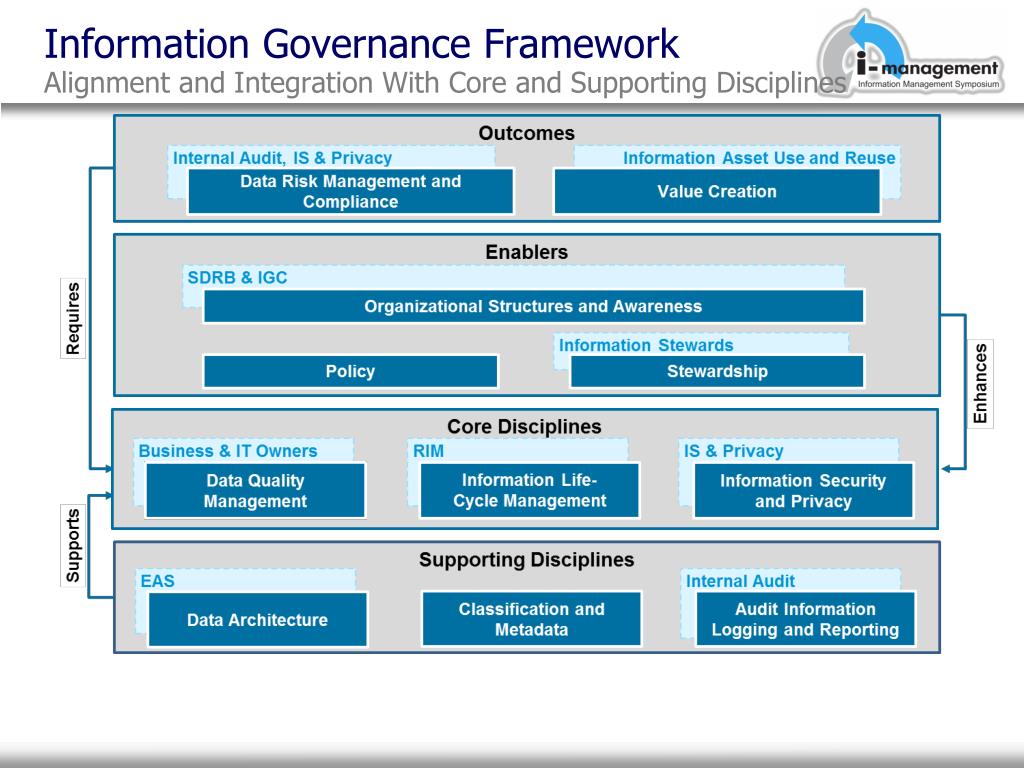
Task: Click the Requires connector label
Action: point(73,319)
